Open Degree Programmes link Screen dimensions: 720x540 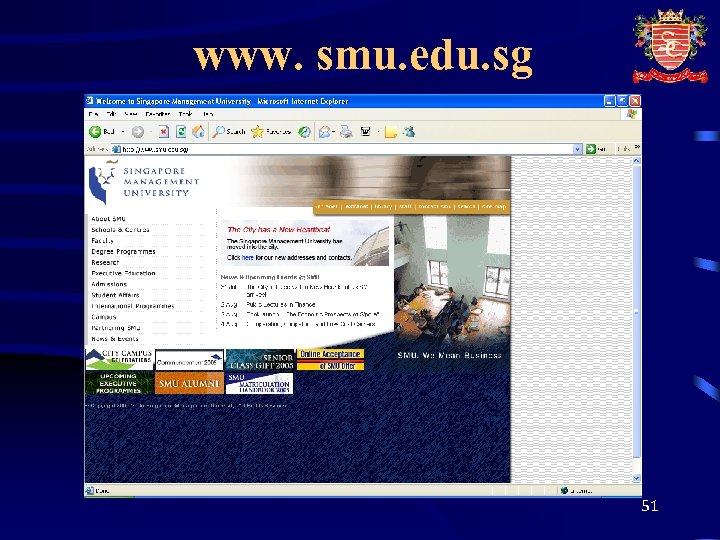click(123, 252)
